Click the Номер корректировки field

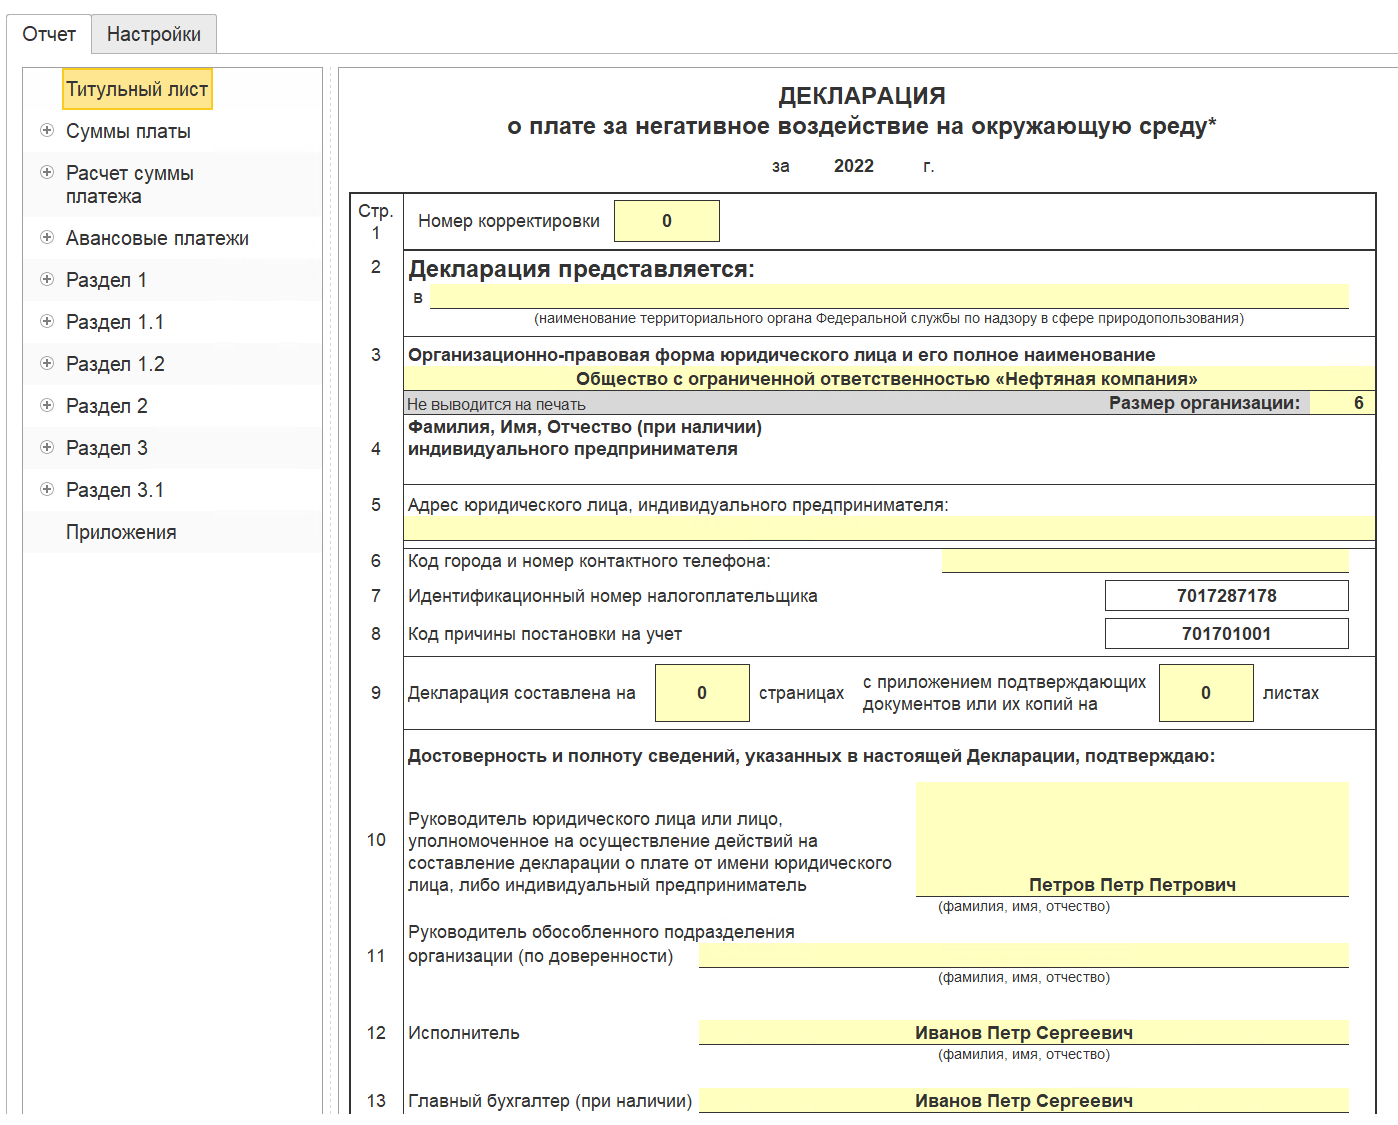pos(667,221)
